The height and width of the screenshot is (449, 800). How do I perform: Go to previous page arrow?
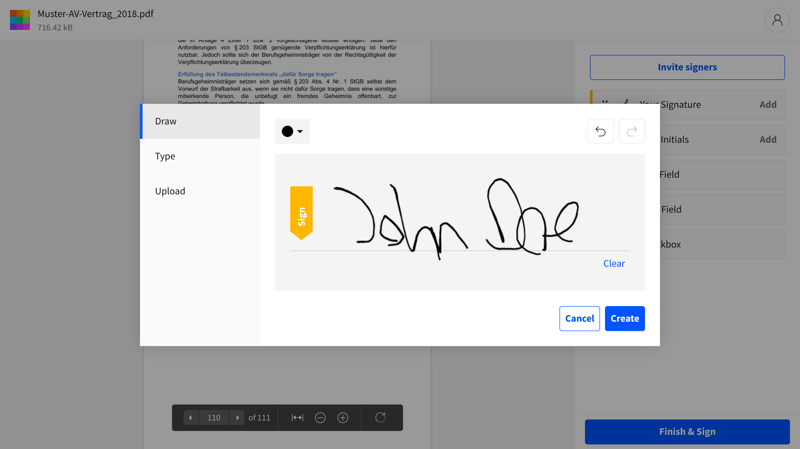coord(190,417)
